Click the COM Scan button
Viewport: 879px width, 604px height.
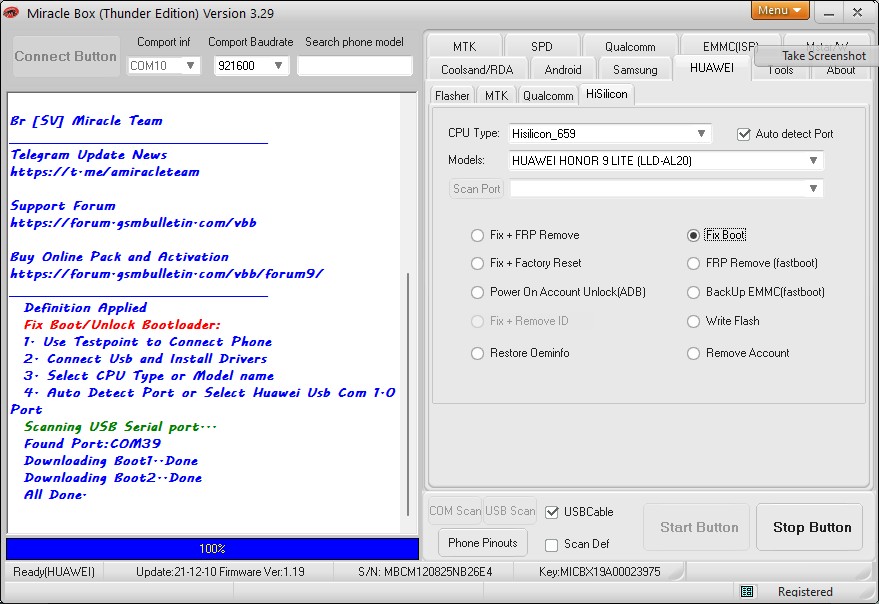point(455,511)
